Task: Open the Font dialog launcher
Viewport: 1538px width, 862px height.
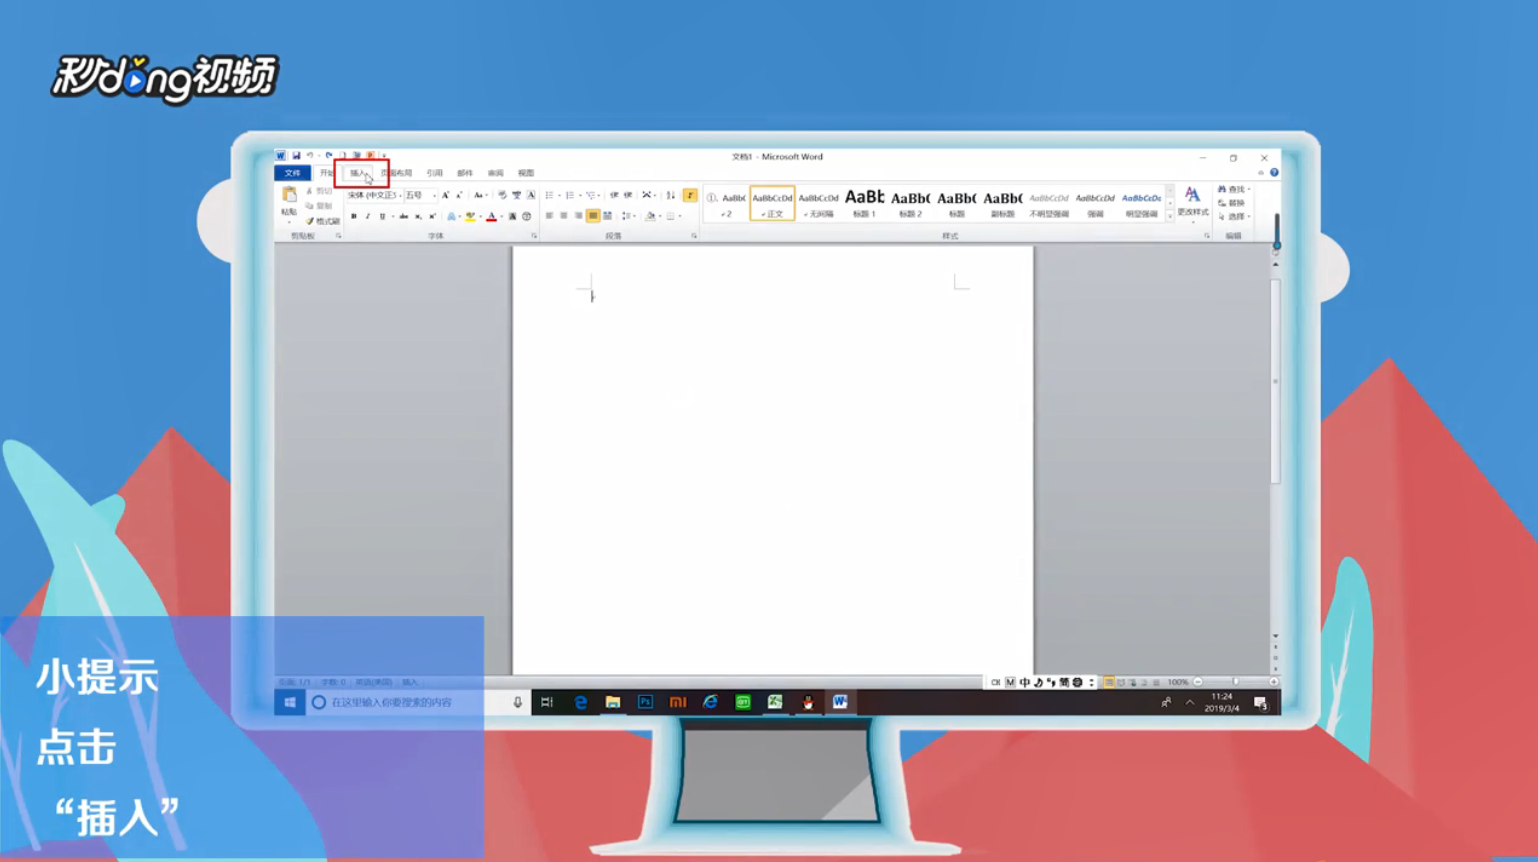Action: (534, 236)
